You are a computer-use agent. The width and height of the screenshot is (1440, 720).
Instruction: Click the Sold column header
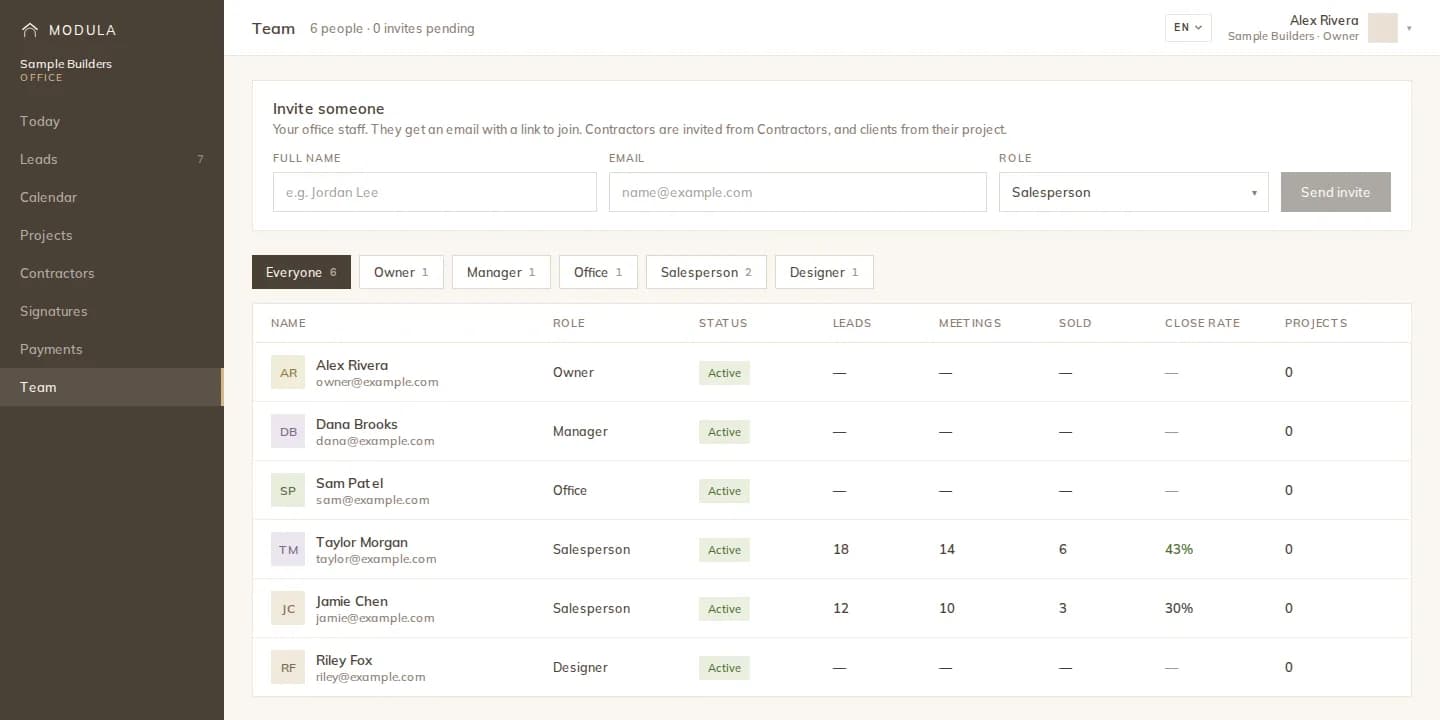[1075, 323]
